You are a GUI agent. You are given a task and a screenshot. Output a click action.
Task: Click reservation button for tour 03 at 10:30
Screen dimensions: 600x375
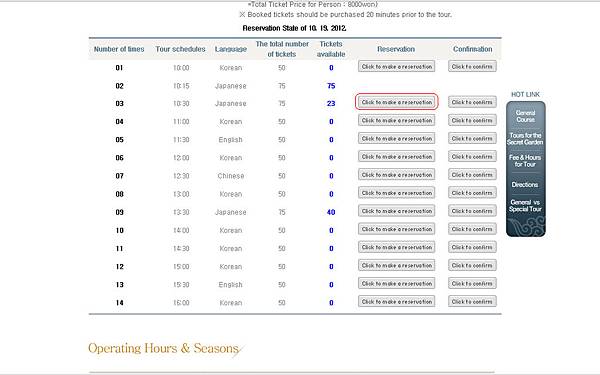click(x=396, y=102)
